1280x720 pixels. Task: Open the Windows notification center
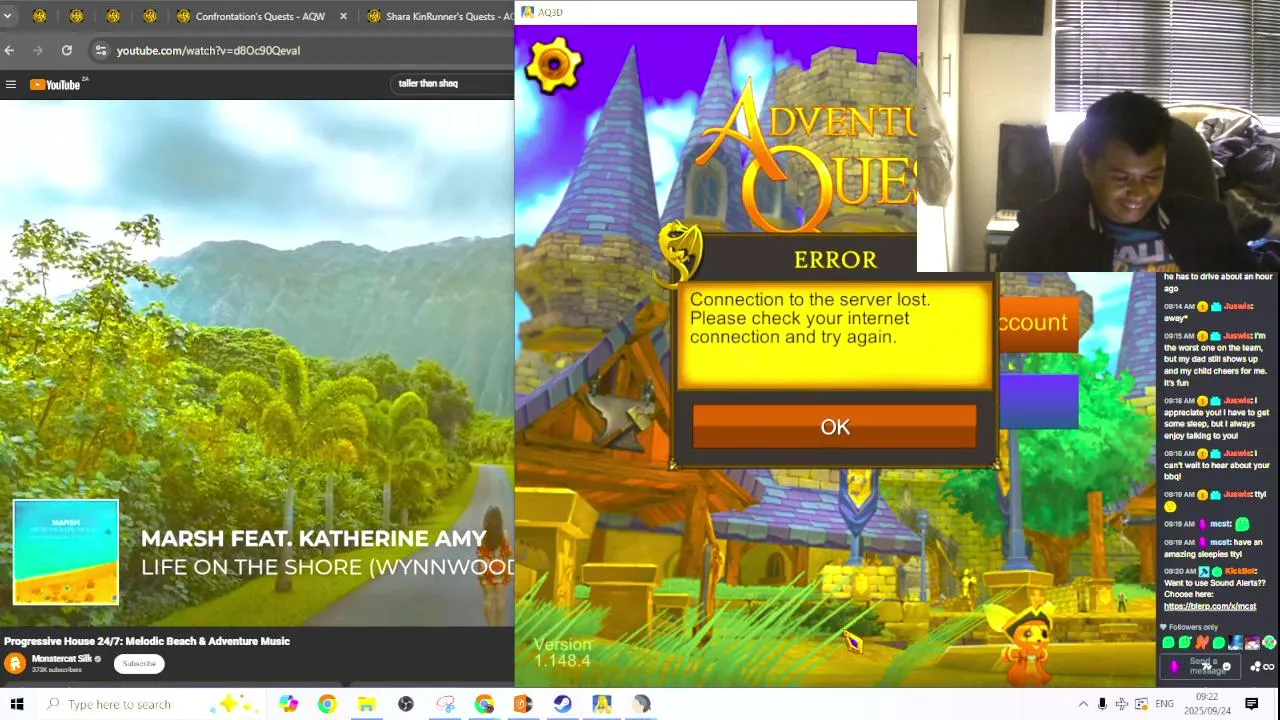(1251, 704)
